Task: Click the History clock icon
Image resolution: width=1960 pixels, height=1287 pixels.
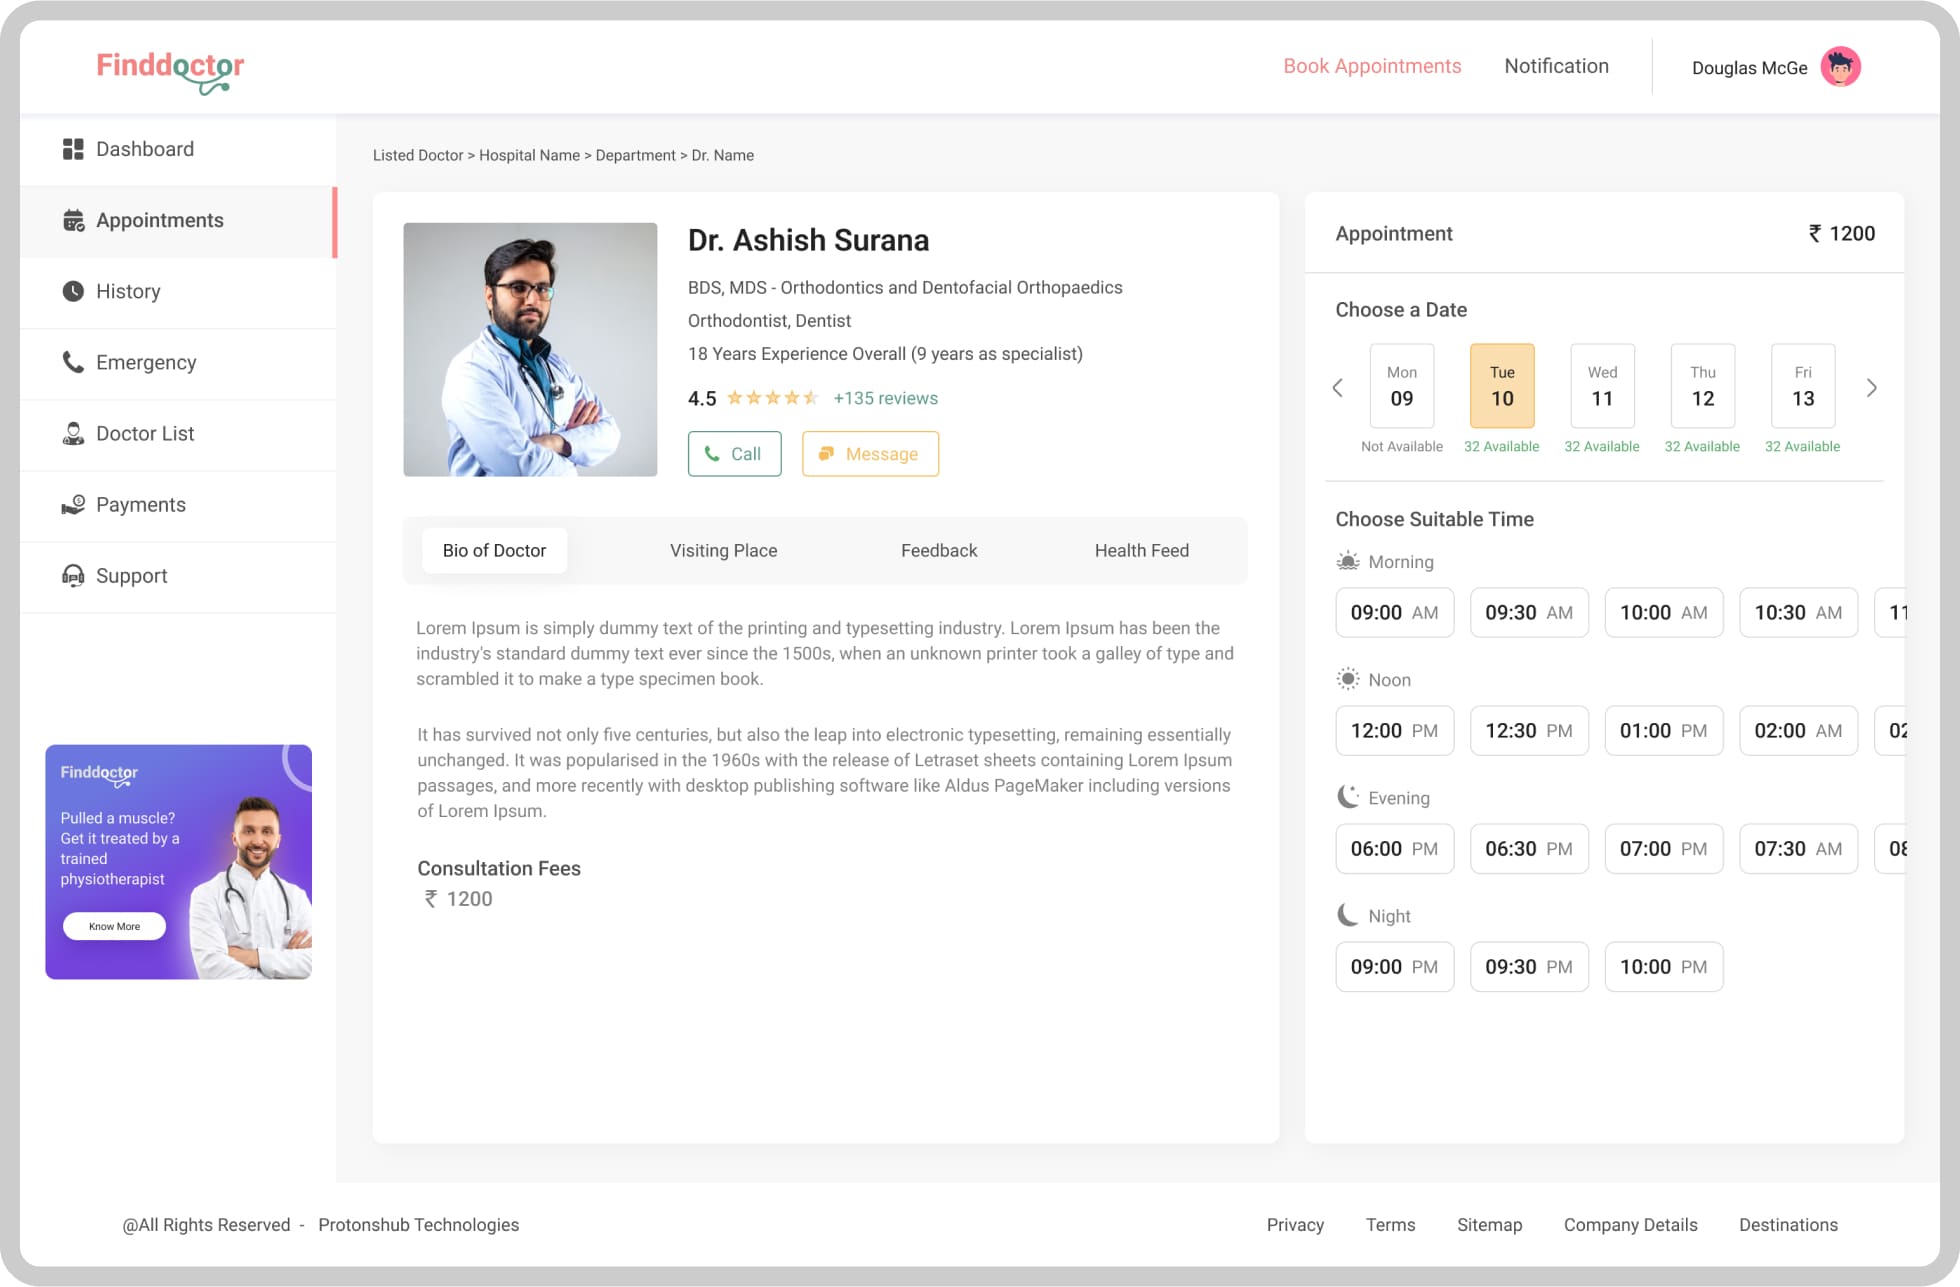Action: pos(73,291)
